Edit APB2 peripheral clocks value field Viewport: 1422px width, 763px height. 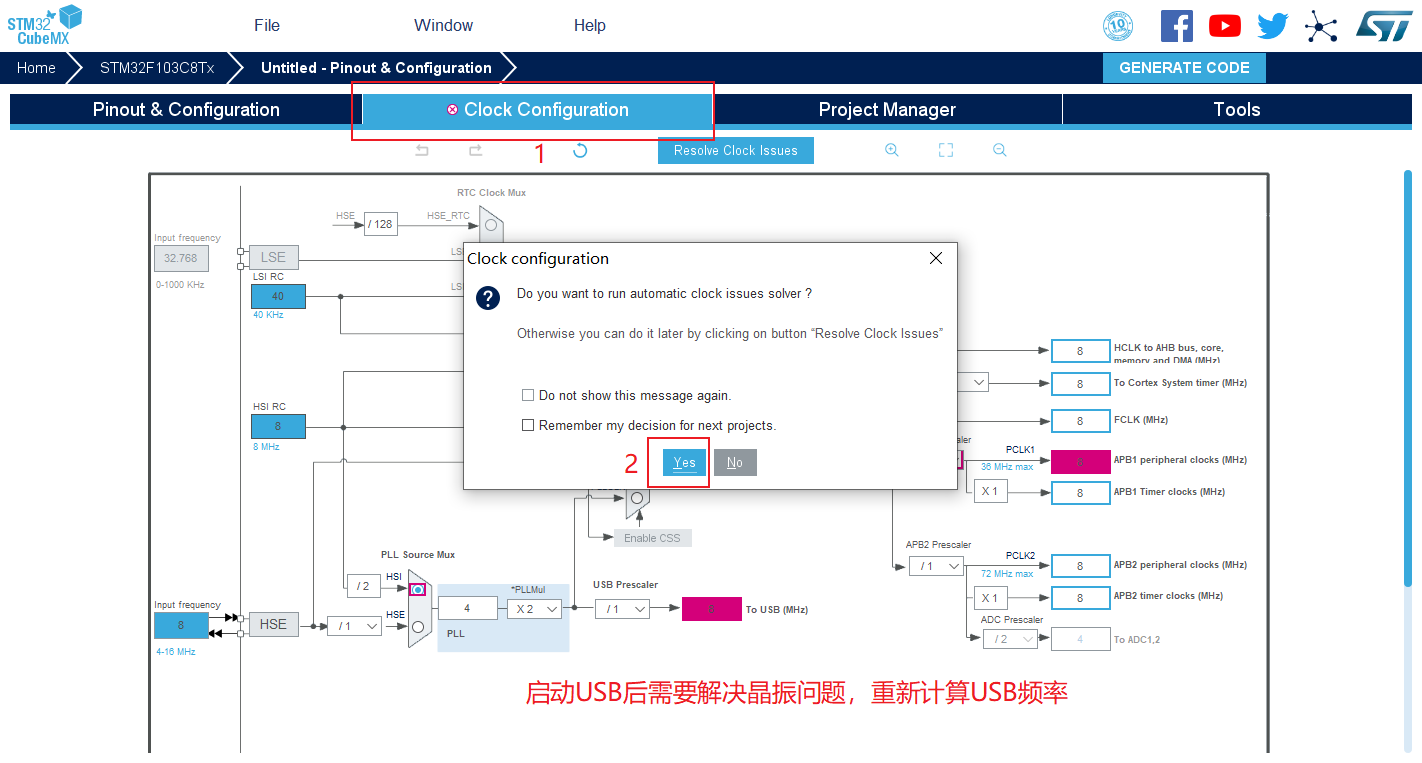pos(1080,566)
